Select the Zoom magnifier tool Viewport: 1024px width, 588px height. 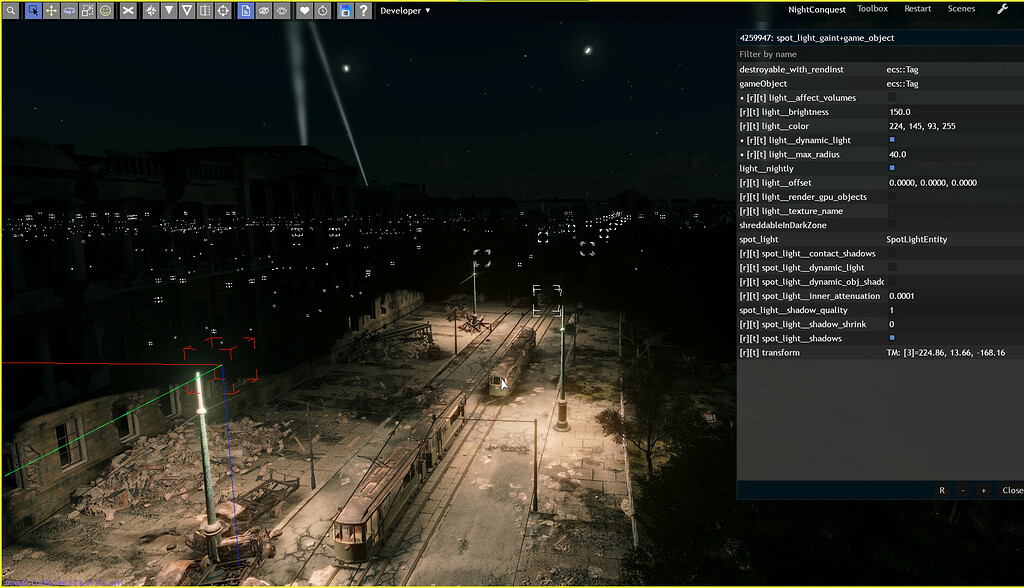click(x=11, y=11)
